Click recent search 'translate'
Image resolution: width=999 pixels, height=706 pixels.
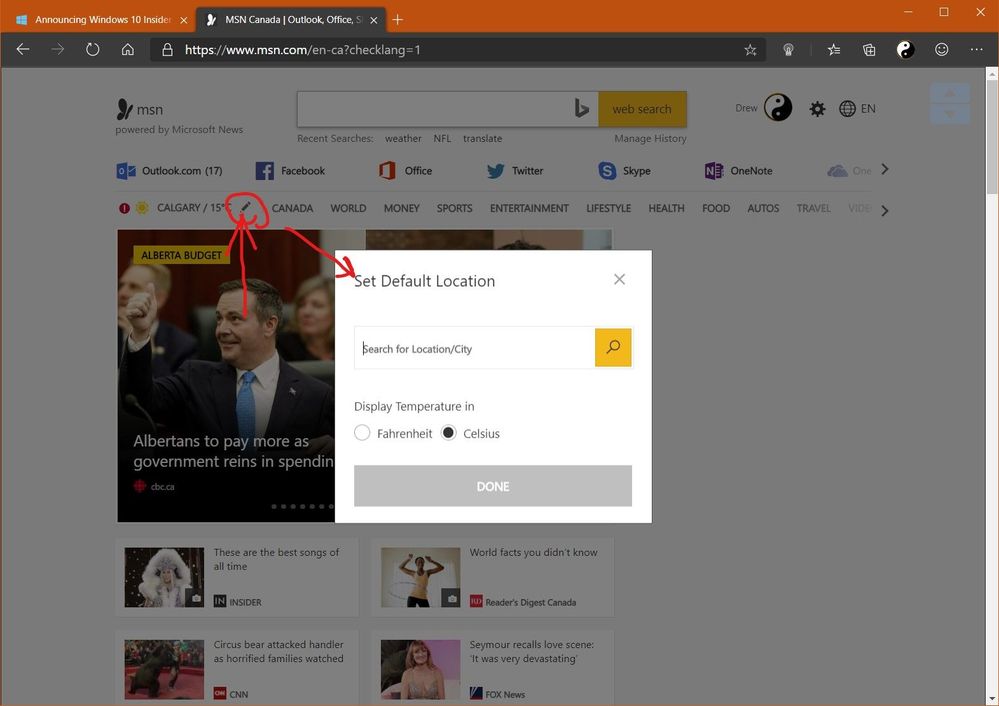482,138
